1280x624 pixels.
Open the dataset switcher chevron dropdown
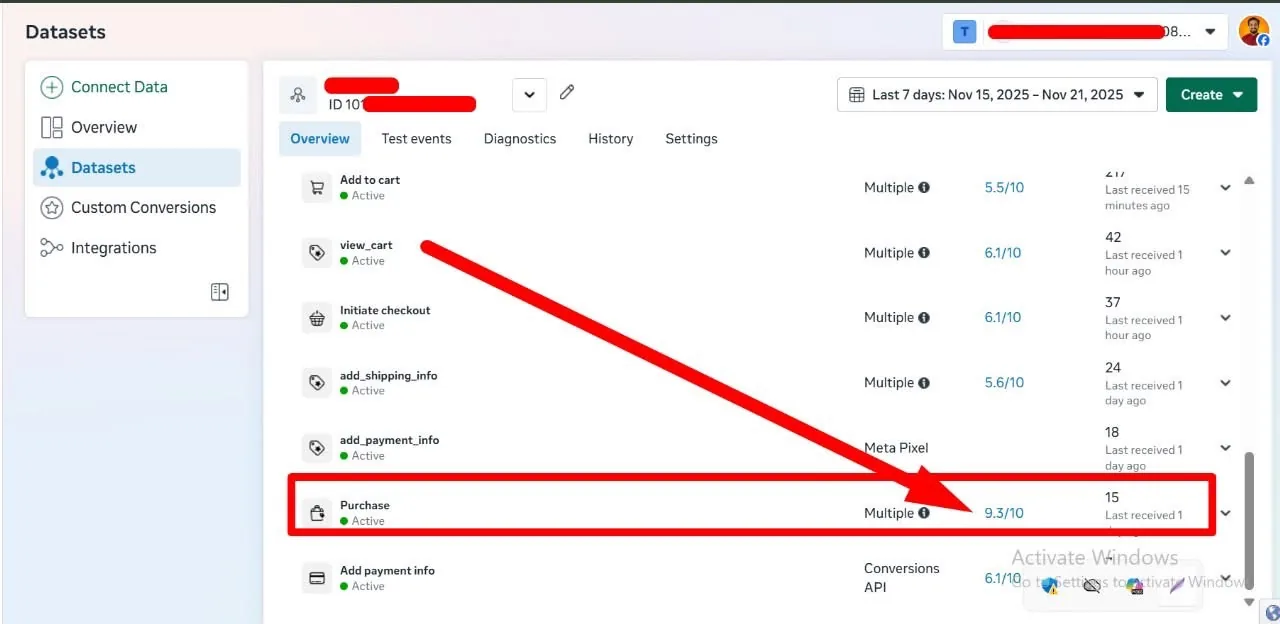(x=529, y=95)
